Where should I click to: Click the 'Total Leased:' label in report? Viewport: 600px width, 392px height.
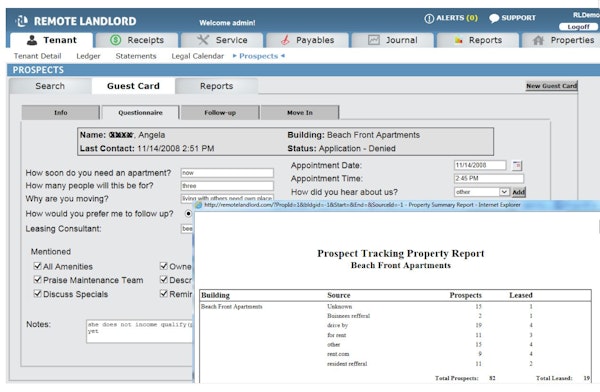(x=554, y=378)
